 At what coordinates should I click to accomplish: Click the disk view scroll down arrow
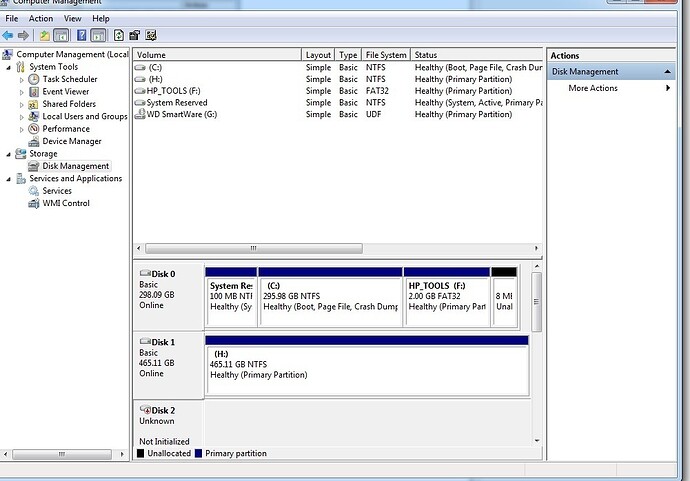point(537,441)
